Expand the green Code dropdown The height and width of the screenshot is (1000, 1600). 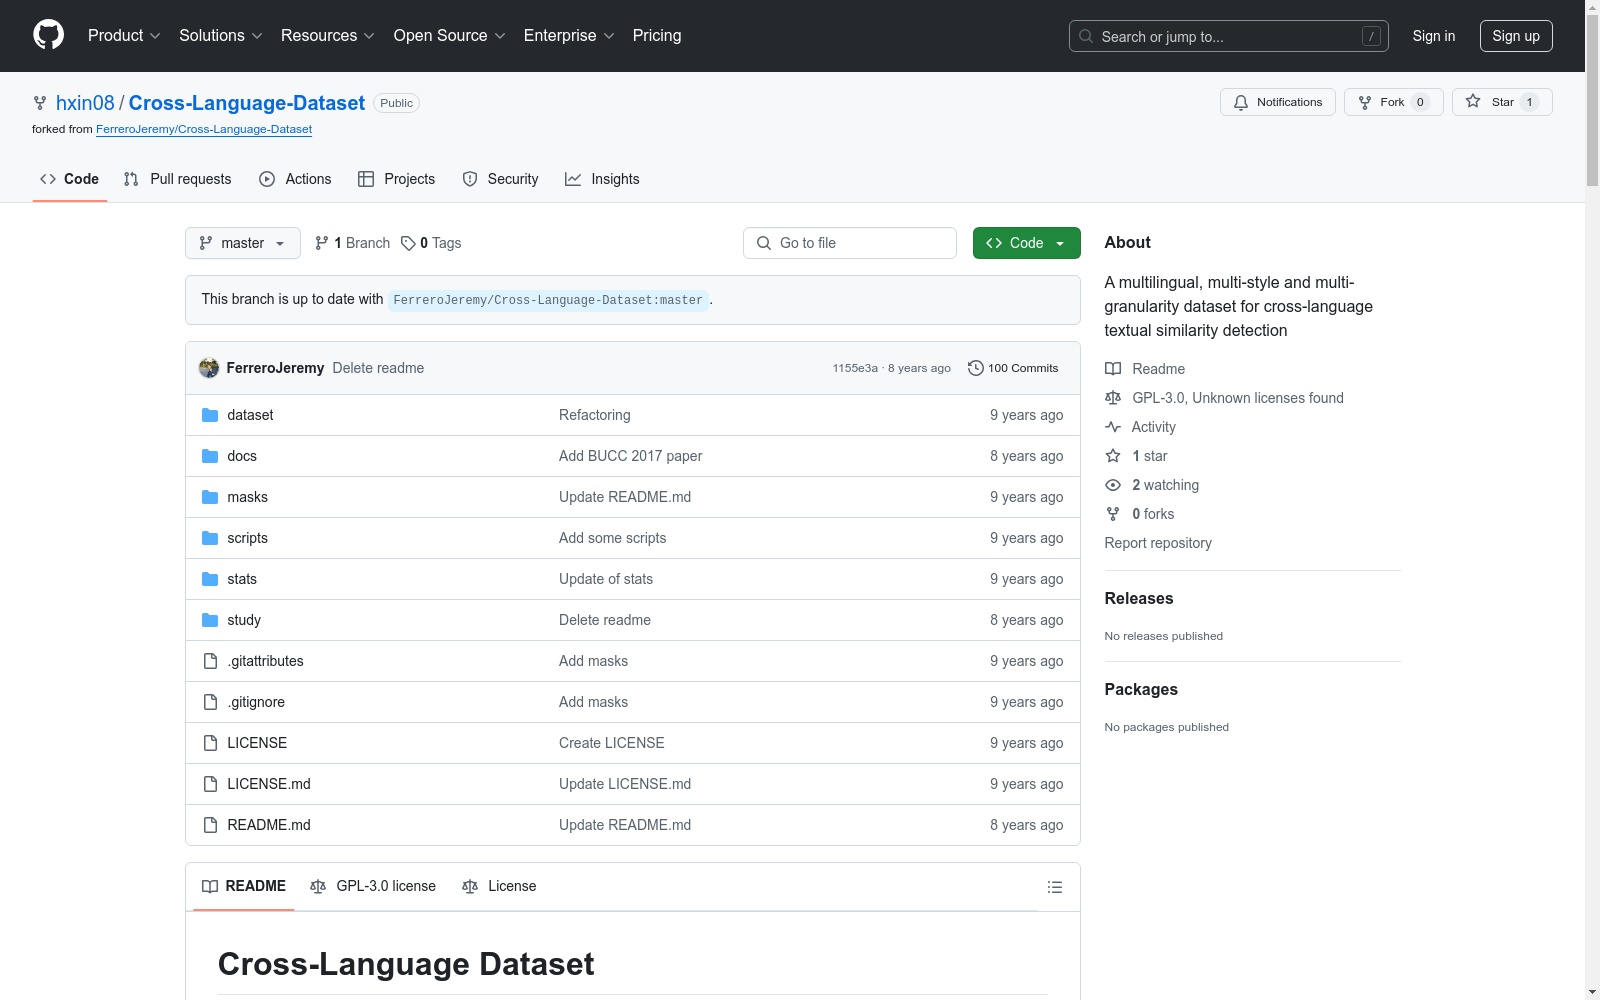click(1026, 243)
